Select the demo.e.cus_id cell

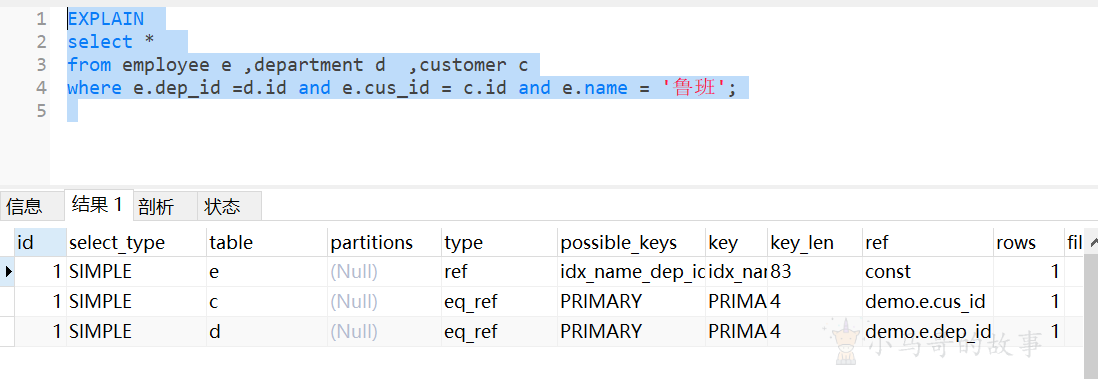coord(928,301)
